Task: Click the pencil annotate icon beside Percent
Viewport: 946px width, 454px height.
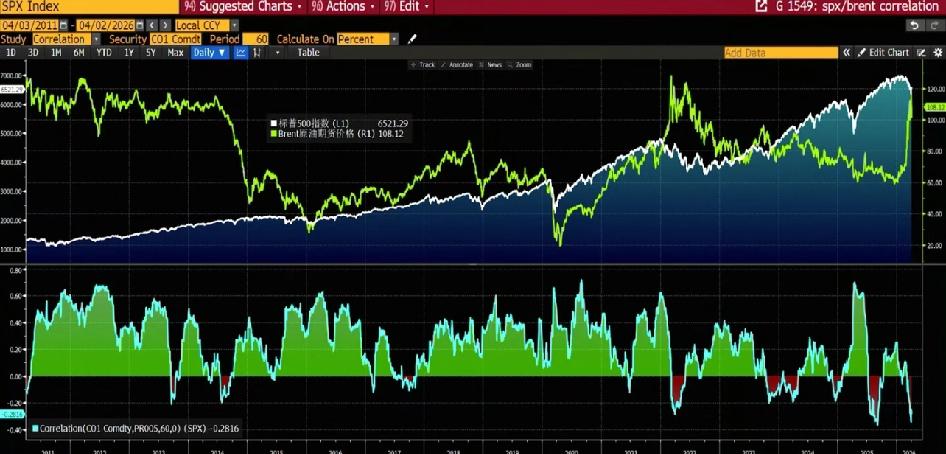Action: [x=411, y=39]
